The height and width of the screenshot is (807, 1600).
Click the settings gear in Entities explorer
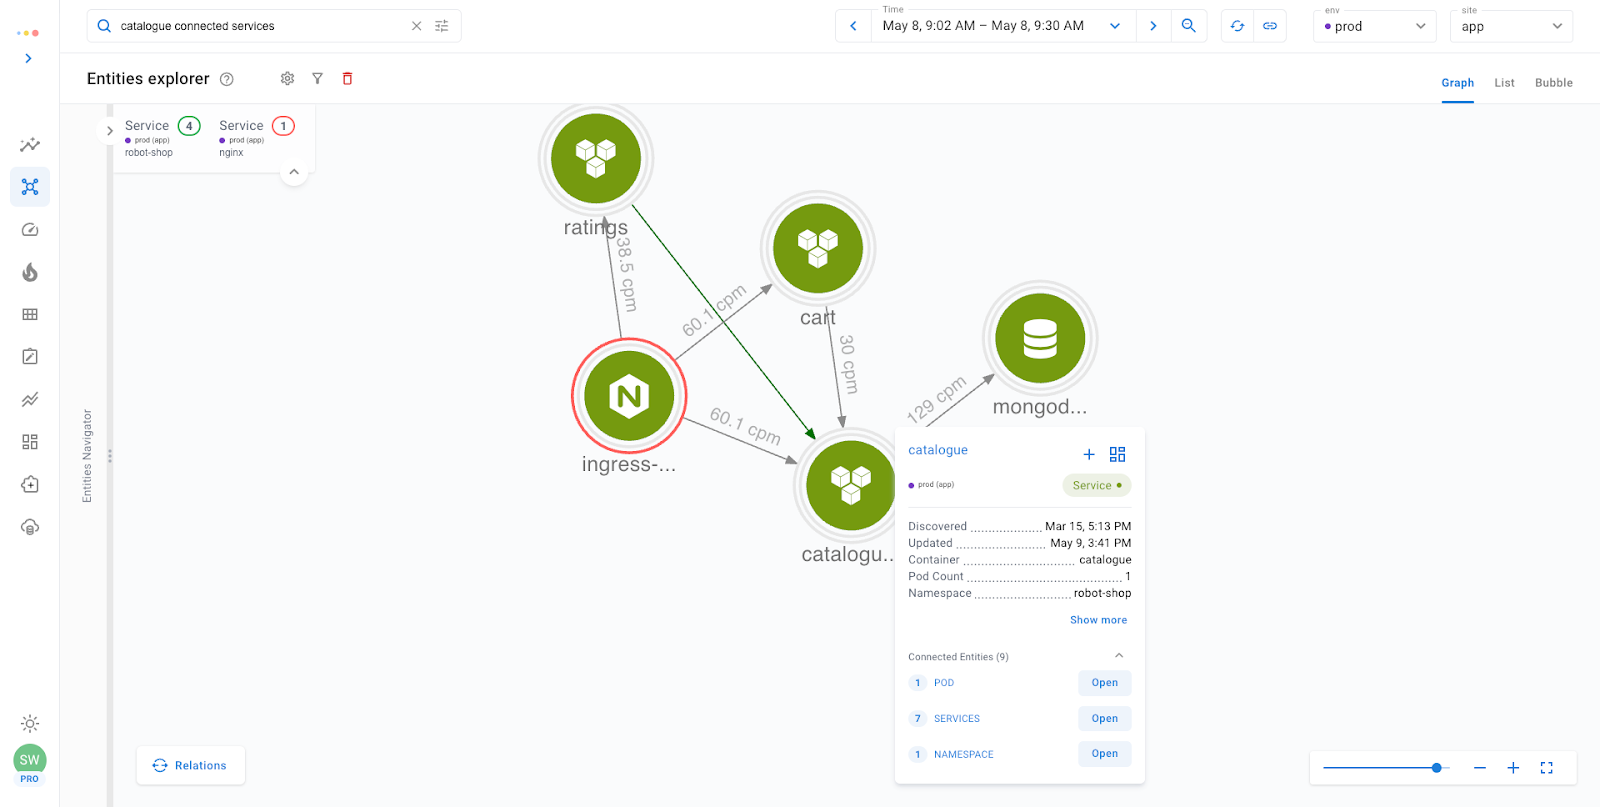[x=287, y=79]
